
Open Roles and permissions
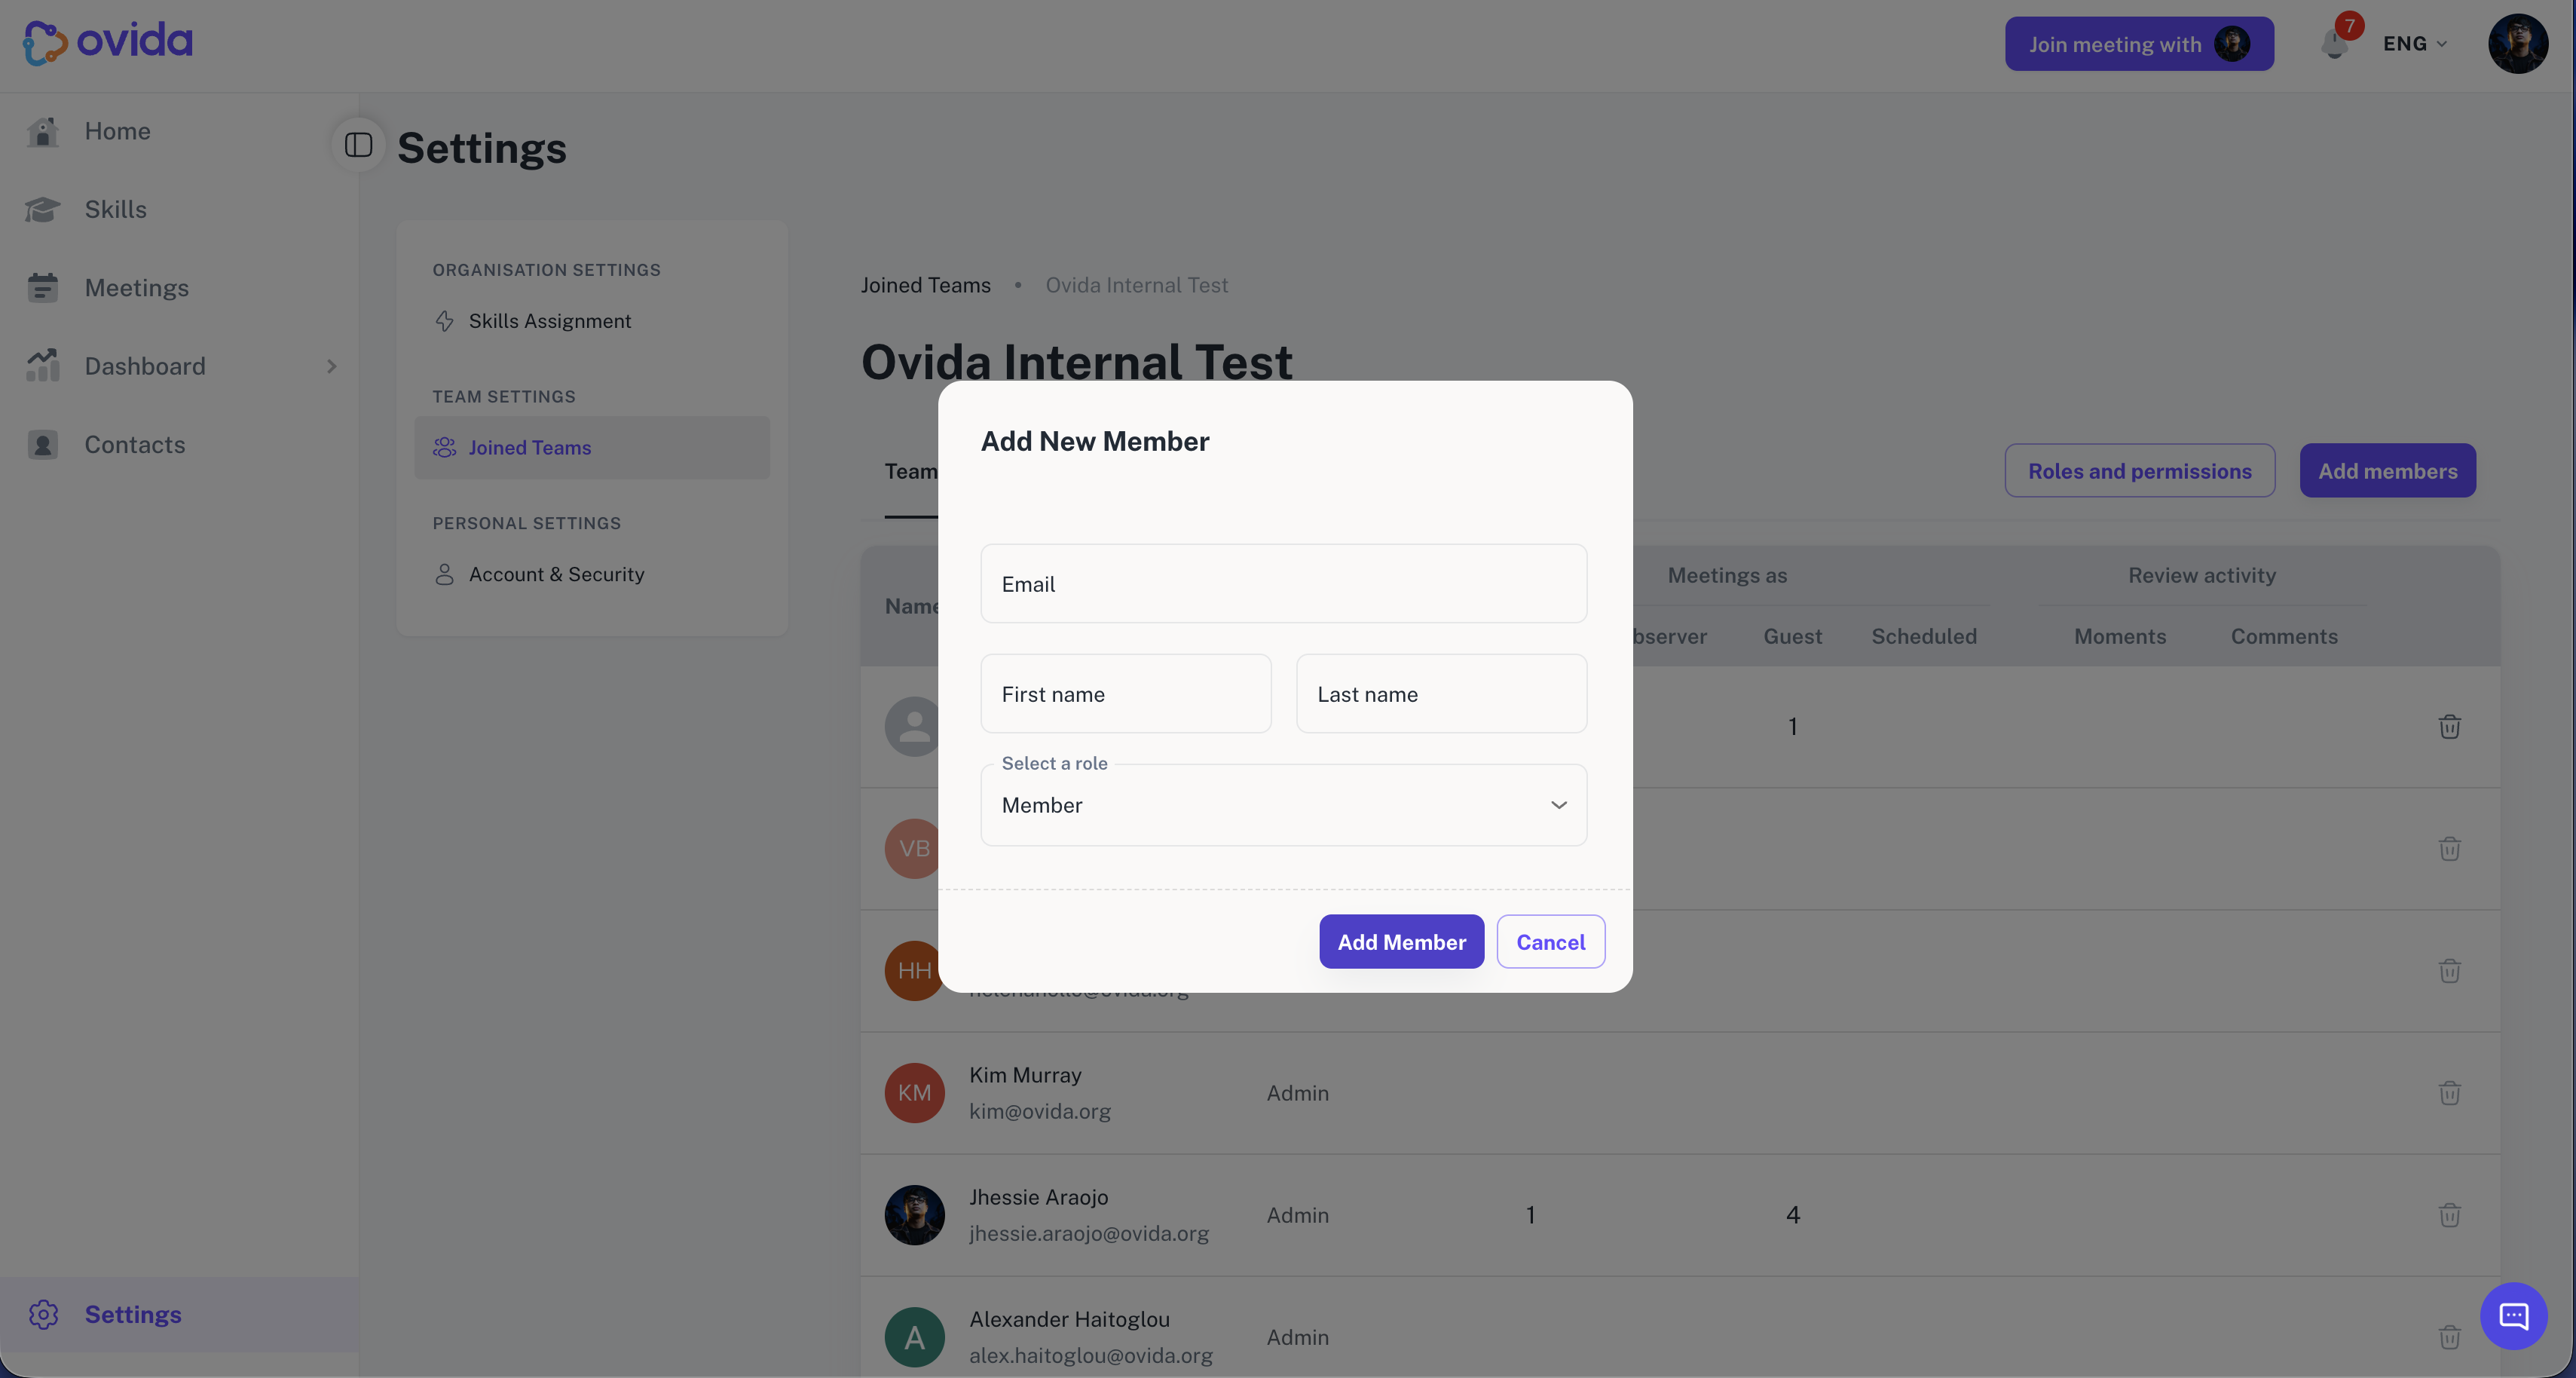(2140, 471)
